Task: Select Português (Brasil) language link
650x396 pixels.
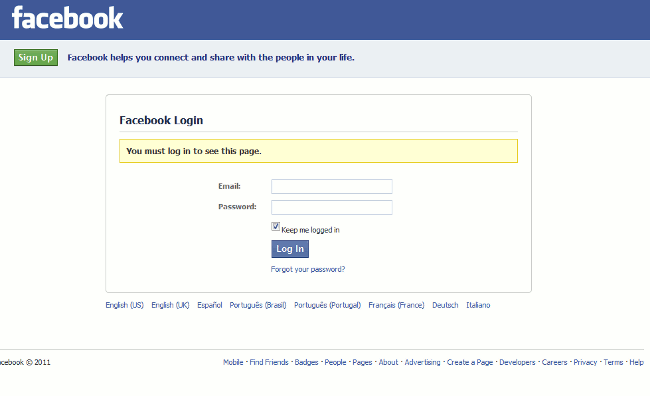Action: (x=258, y=305)
